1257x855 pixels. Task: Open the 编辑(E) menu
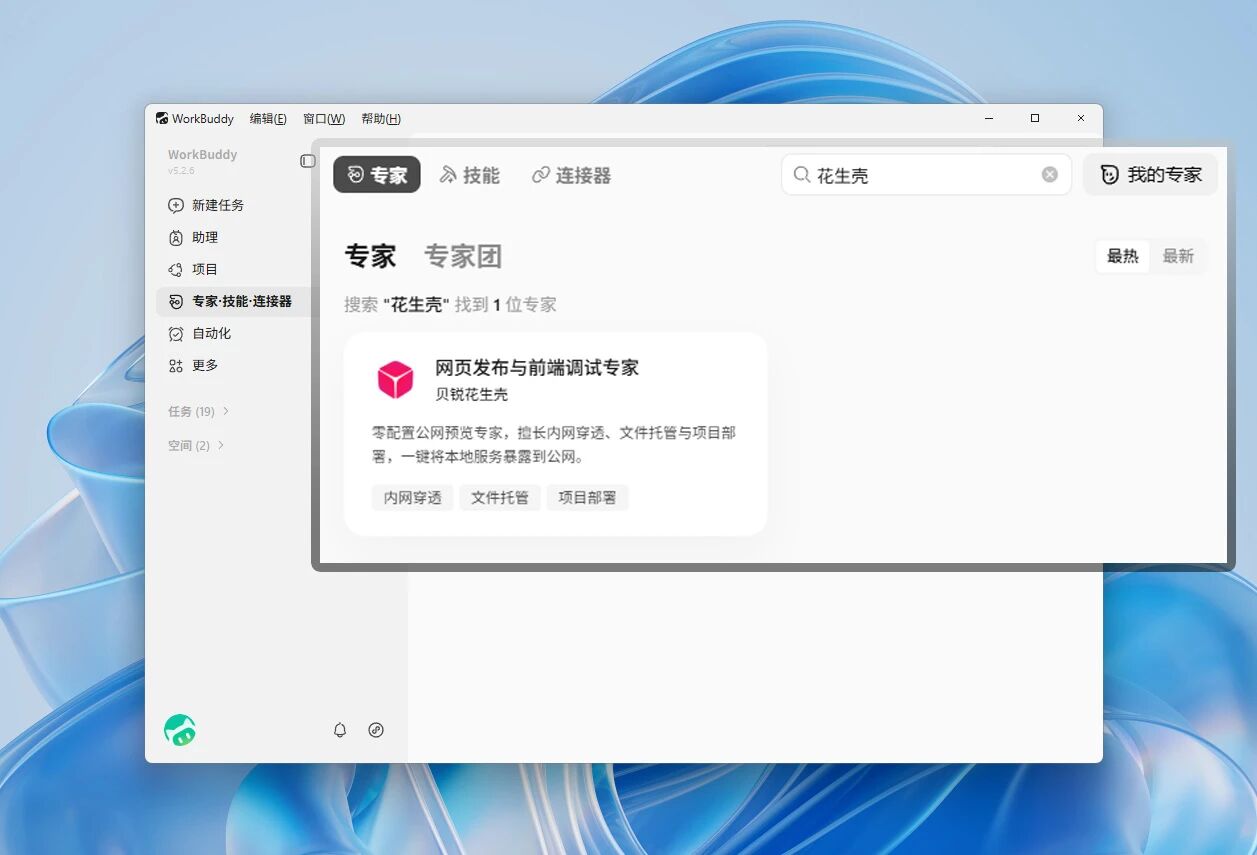(268, 118)
